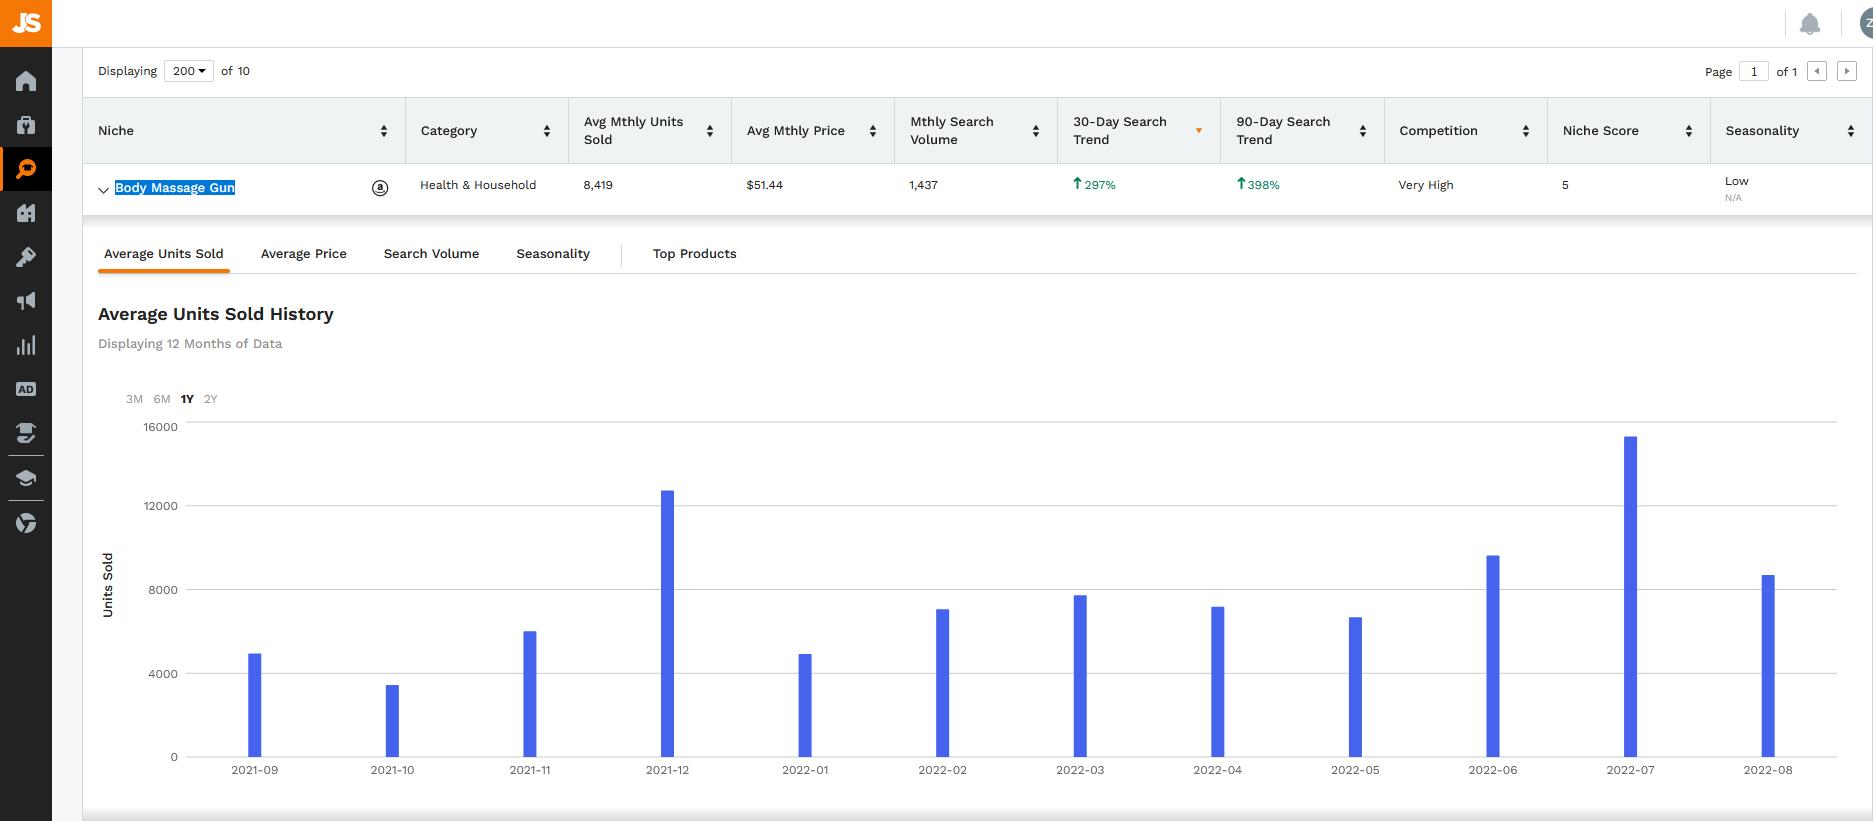Screen dimensions: 1873x821
Task: Collapse the Body Massage Gun row
Action: point(103,189)
